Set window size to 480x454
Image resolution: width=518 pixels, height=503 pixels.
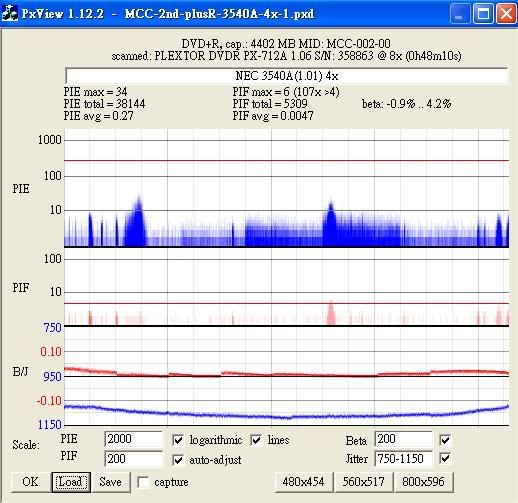tap(304, 482)
